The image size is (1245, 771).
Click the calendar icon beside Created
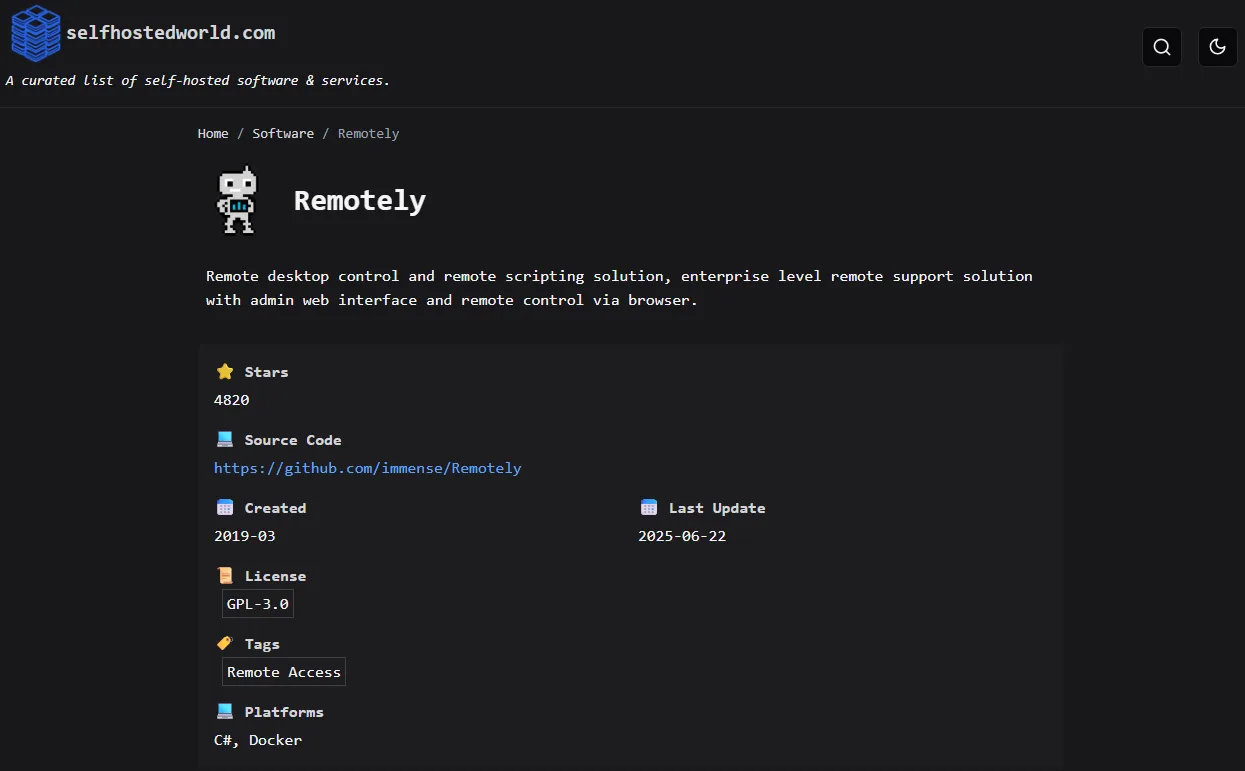(225, 508)
